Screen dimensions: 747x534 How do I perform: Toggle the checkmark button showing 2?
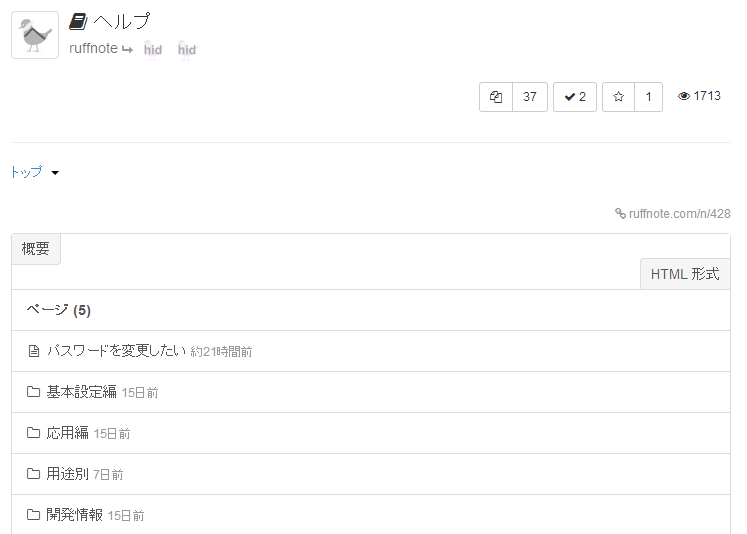point(575,97)
